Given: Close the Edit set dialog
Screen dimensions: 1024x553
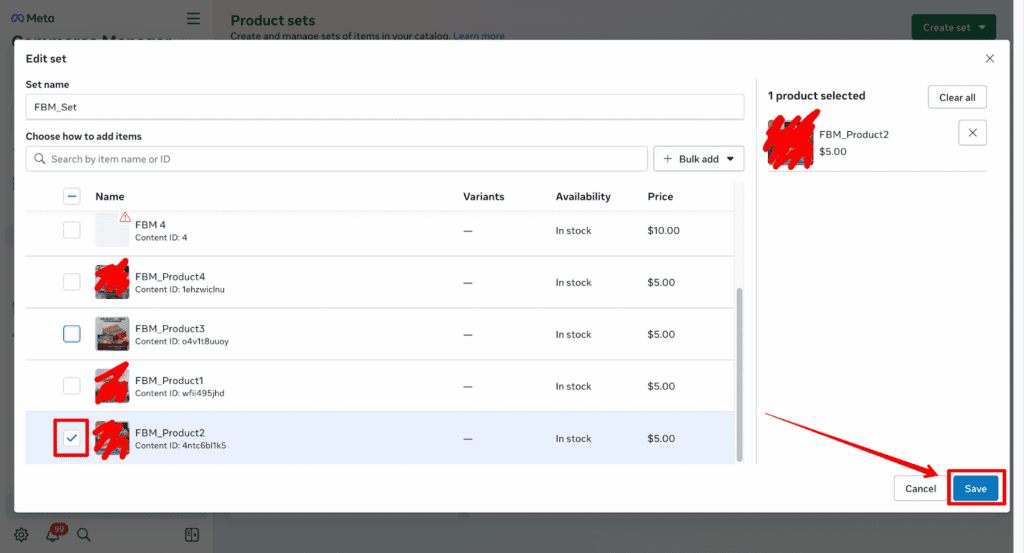Looking at the screenshot, I should coord(989,59).
